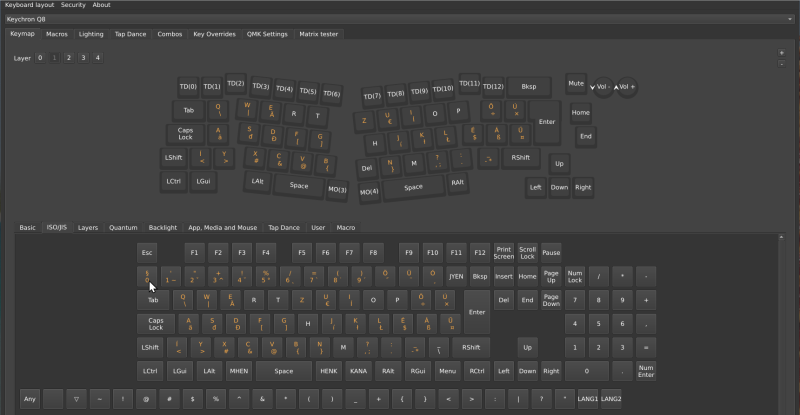Pick the Insert keycode
The image size is (800, 415).
click(504, 277)
